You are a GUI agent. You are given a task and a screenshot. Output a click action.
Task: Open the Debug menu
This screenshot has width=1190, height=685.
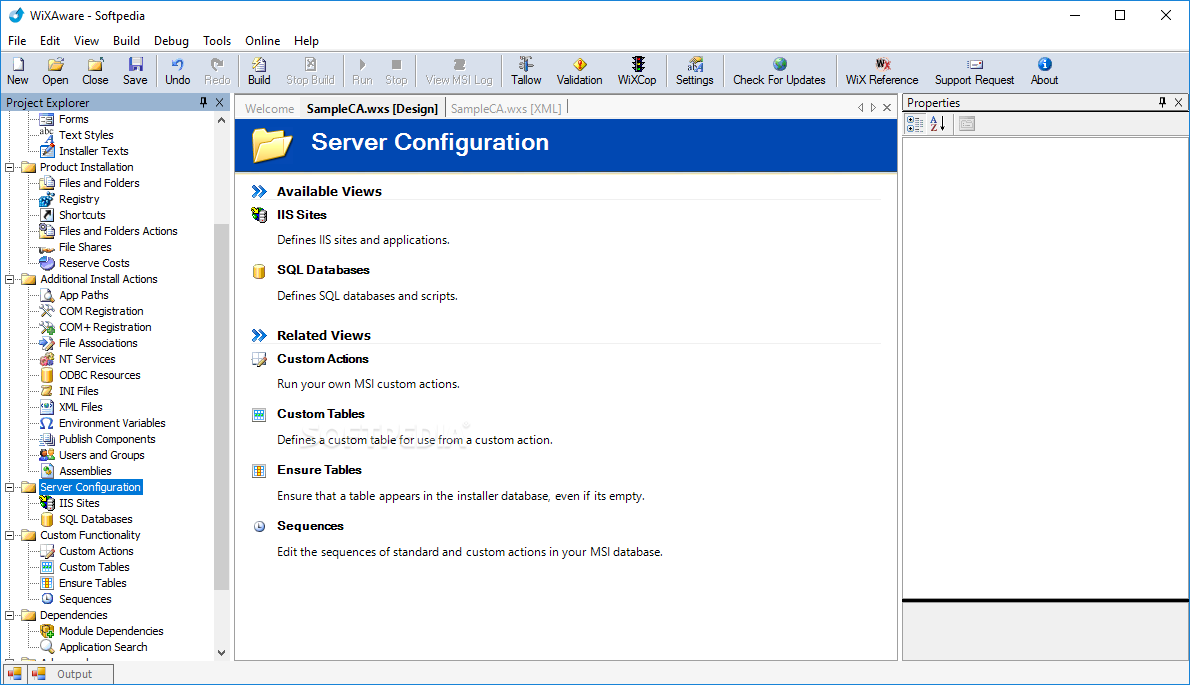click(171, 41)
